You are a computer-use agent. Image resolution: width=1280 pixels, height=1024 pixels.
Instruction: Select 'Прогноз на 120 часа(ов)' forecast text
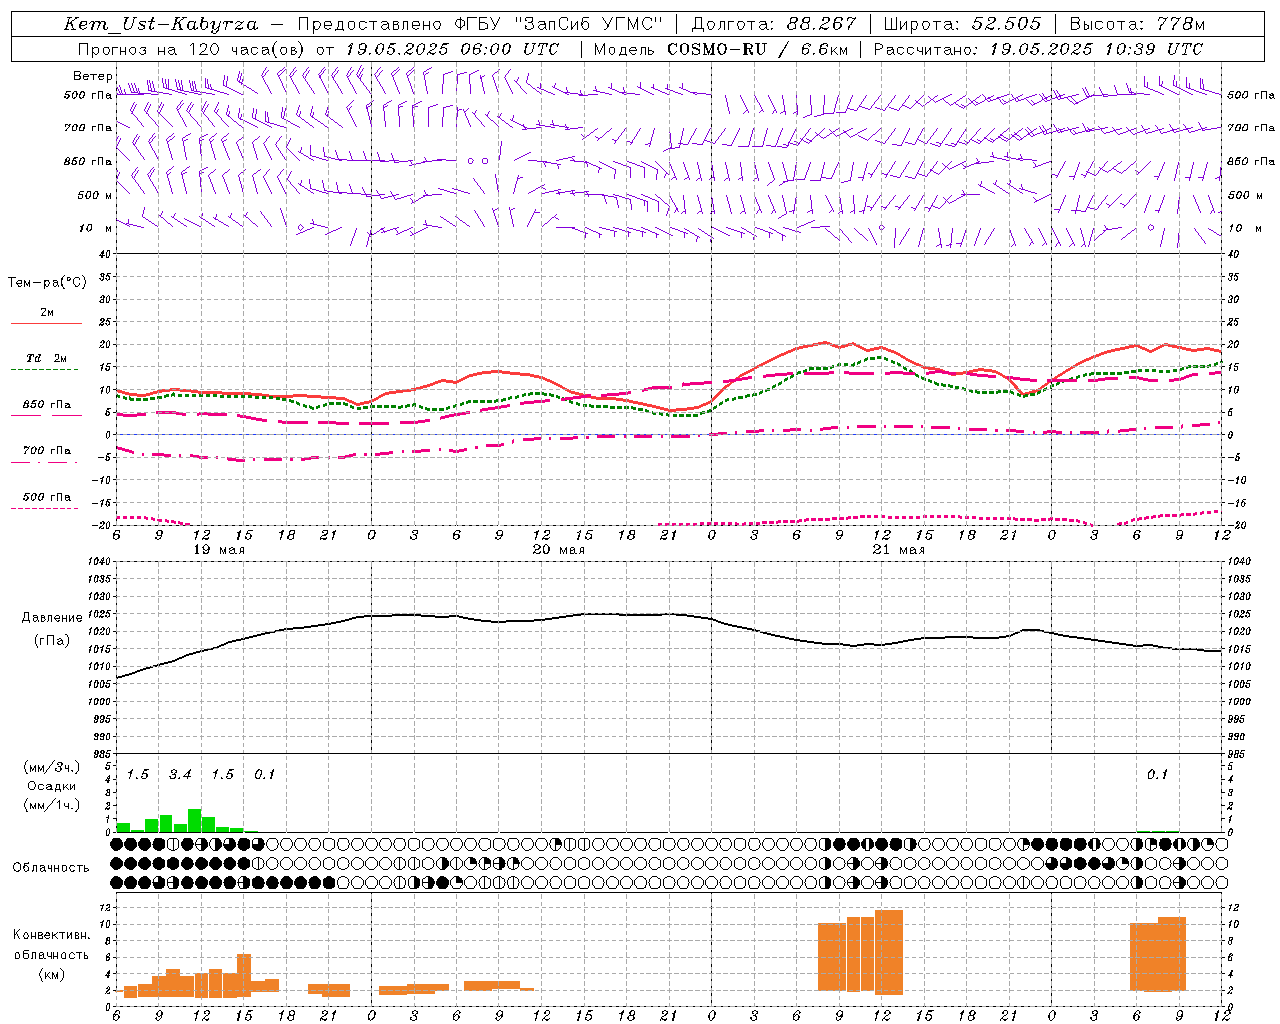[x=192, y=49]
